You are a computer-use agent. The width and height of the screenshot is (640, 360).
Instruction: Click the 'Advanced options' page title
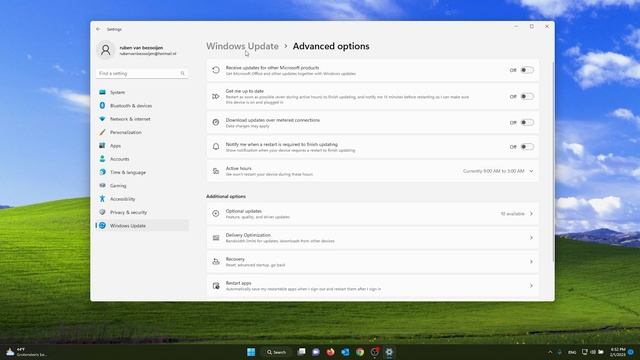pos(331,46)
